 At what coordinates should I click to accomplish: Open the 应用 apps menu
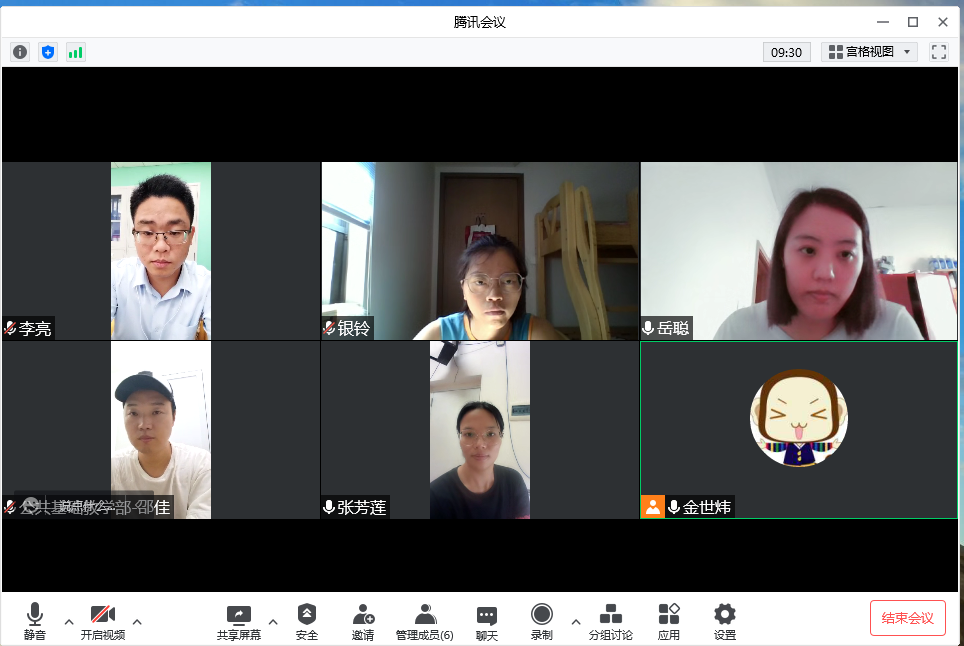[x=669, y=621]
